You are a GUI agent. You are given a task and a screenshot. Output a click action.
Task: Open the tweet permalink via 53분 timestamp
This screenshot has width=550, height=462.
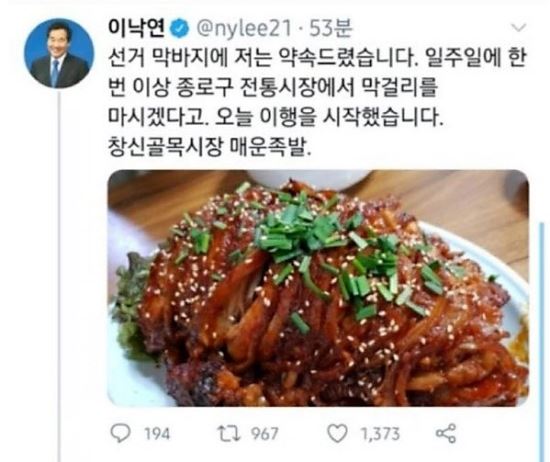pyautogui.click(x=330, y=28)
